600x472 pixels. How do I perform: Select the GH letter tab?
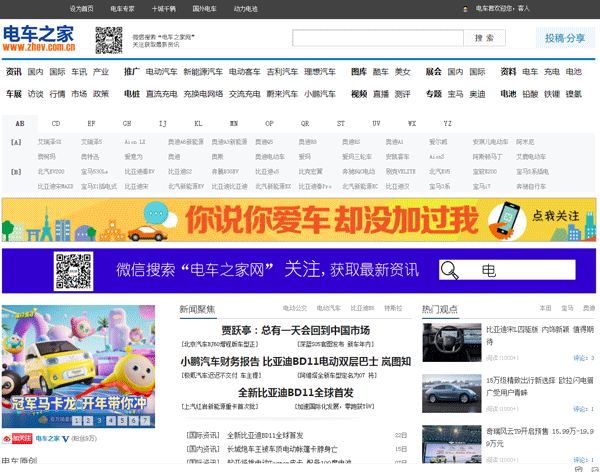[x=127, y=123]
